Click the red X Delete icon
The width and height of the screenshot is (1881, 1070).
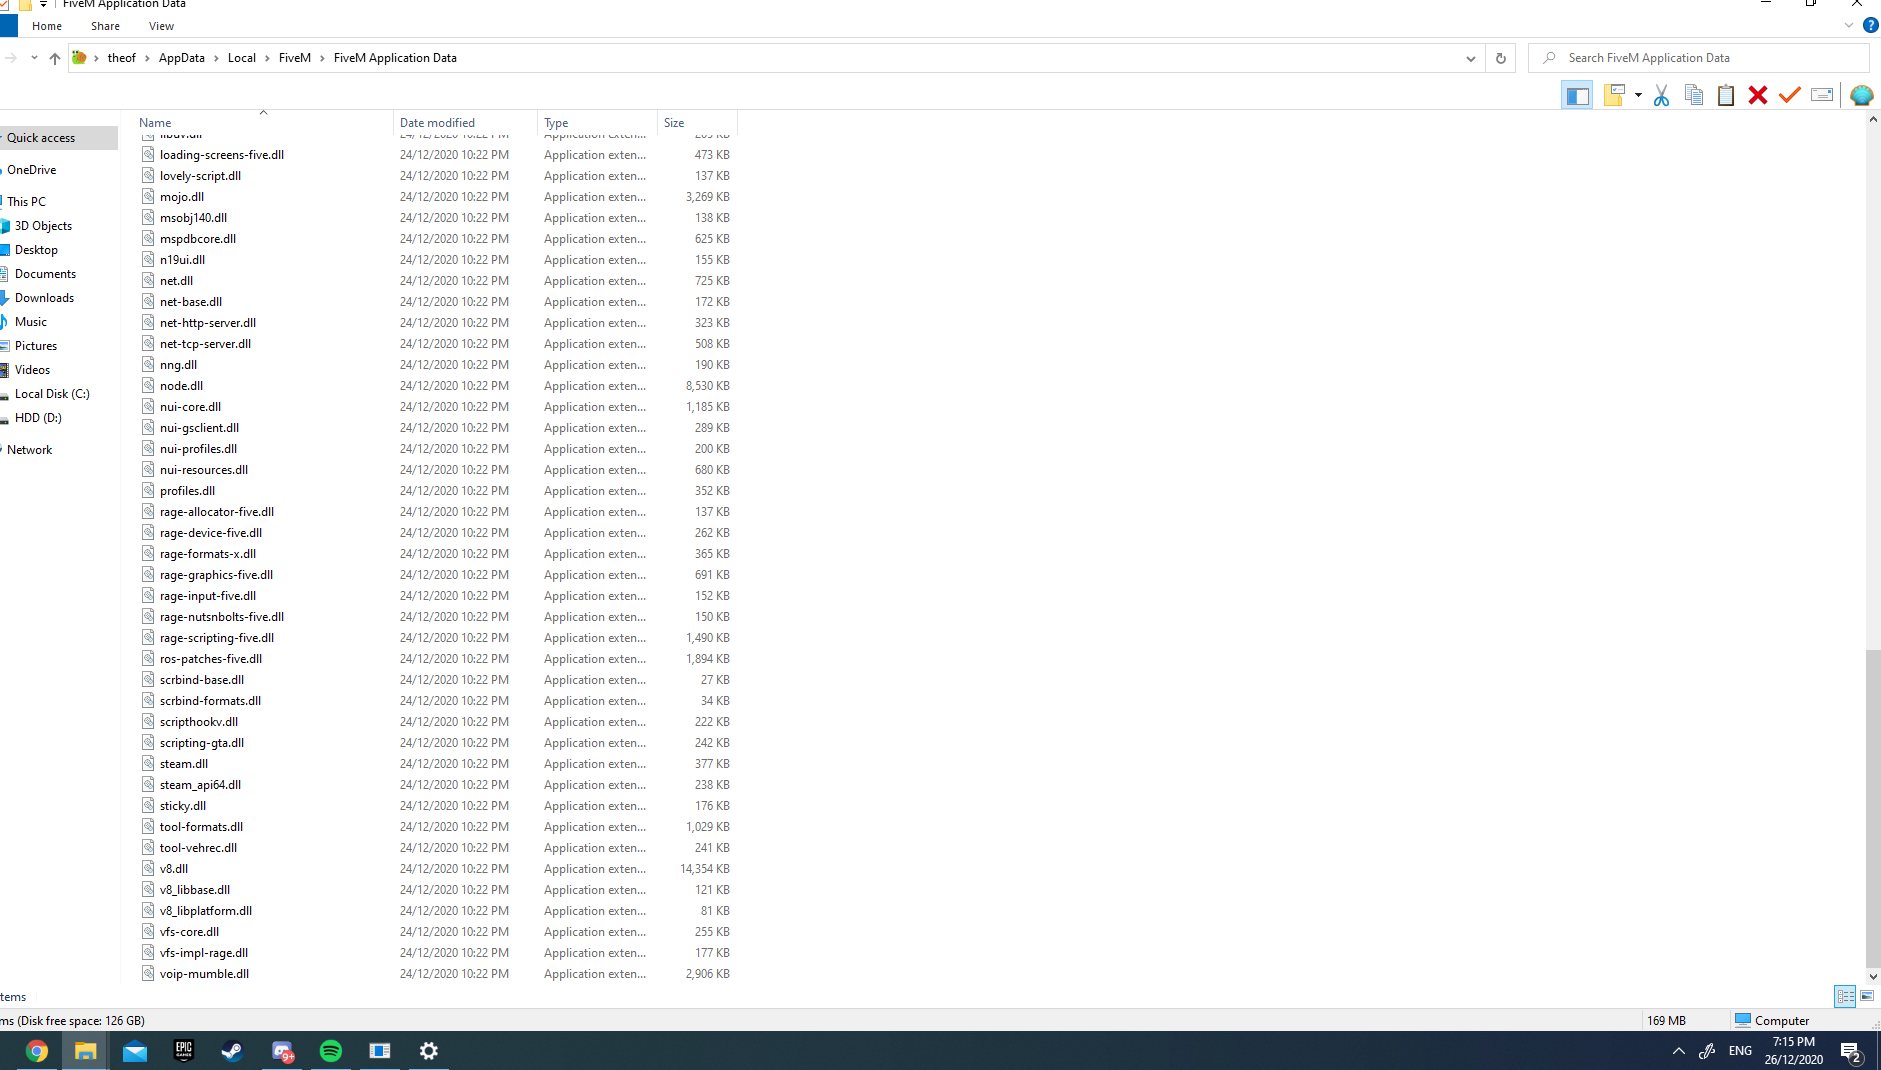[1757, 95]
